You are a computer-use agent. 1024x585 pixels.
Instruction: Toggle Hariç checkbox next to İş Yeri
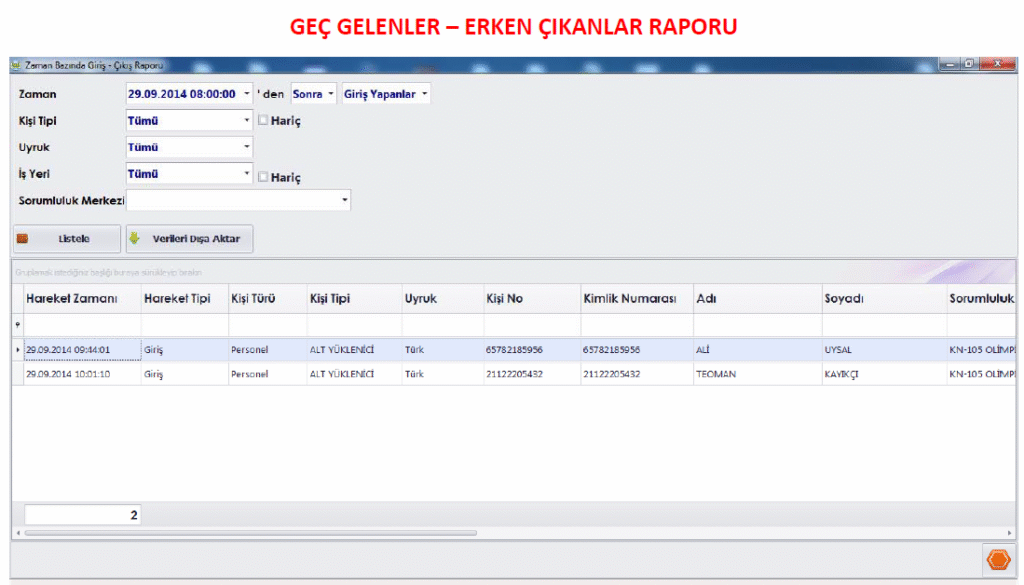coord(263,177)
